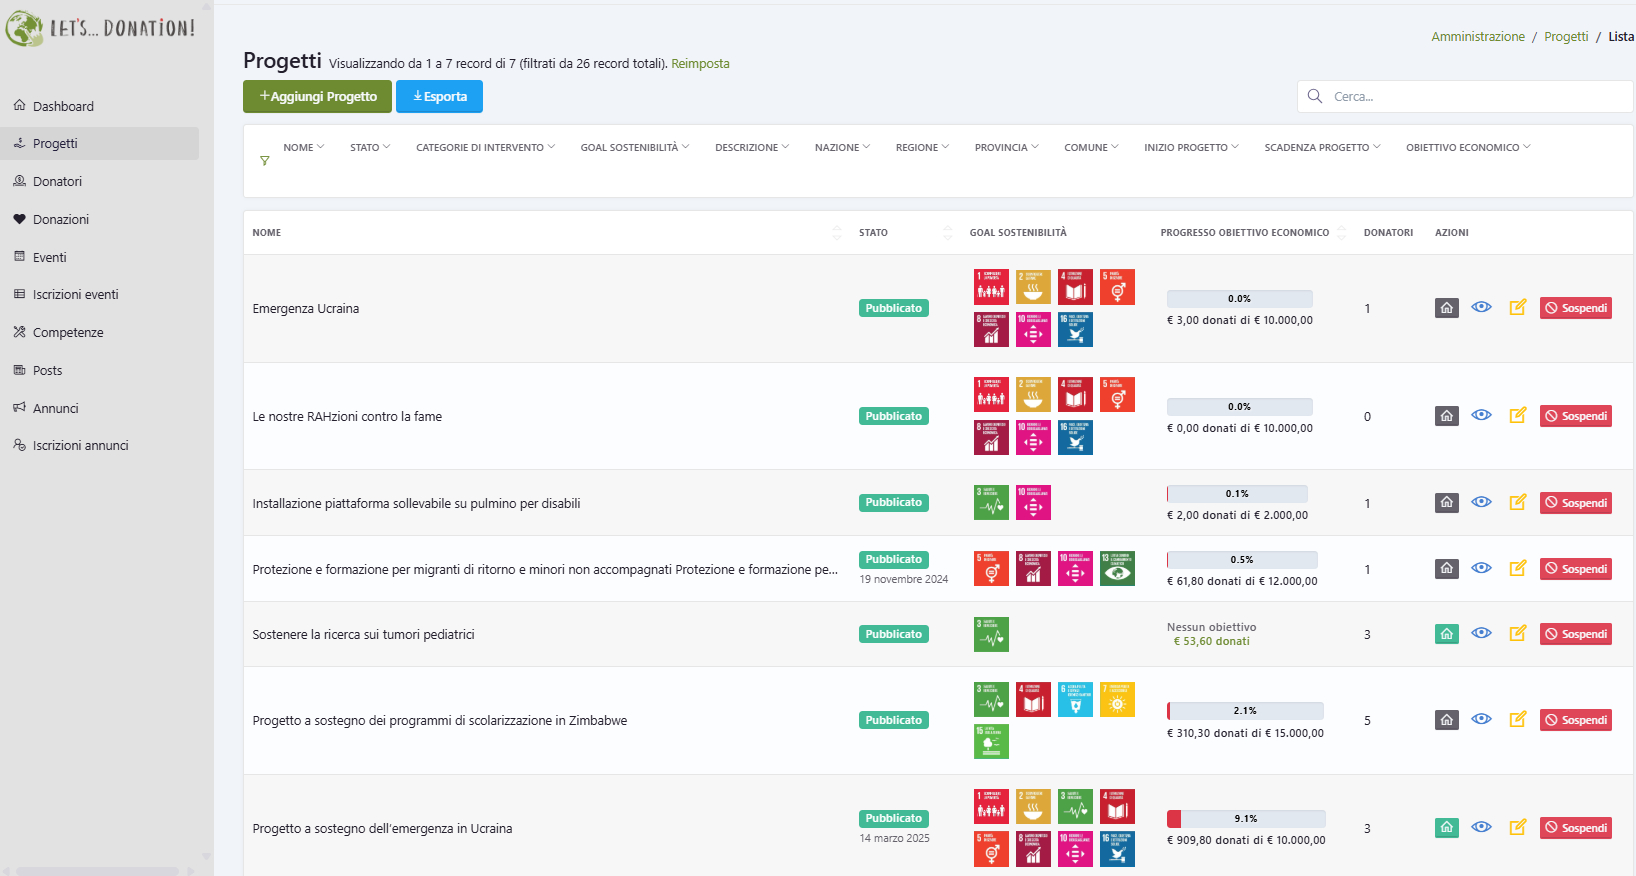This screenshot has width=1636, height=876.
Task: View Emergenza Ucraina project via eye icon
Action: [1481, 307]
